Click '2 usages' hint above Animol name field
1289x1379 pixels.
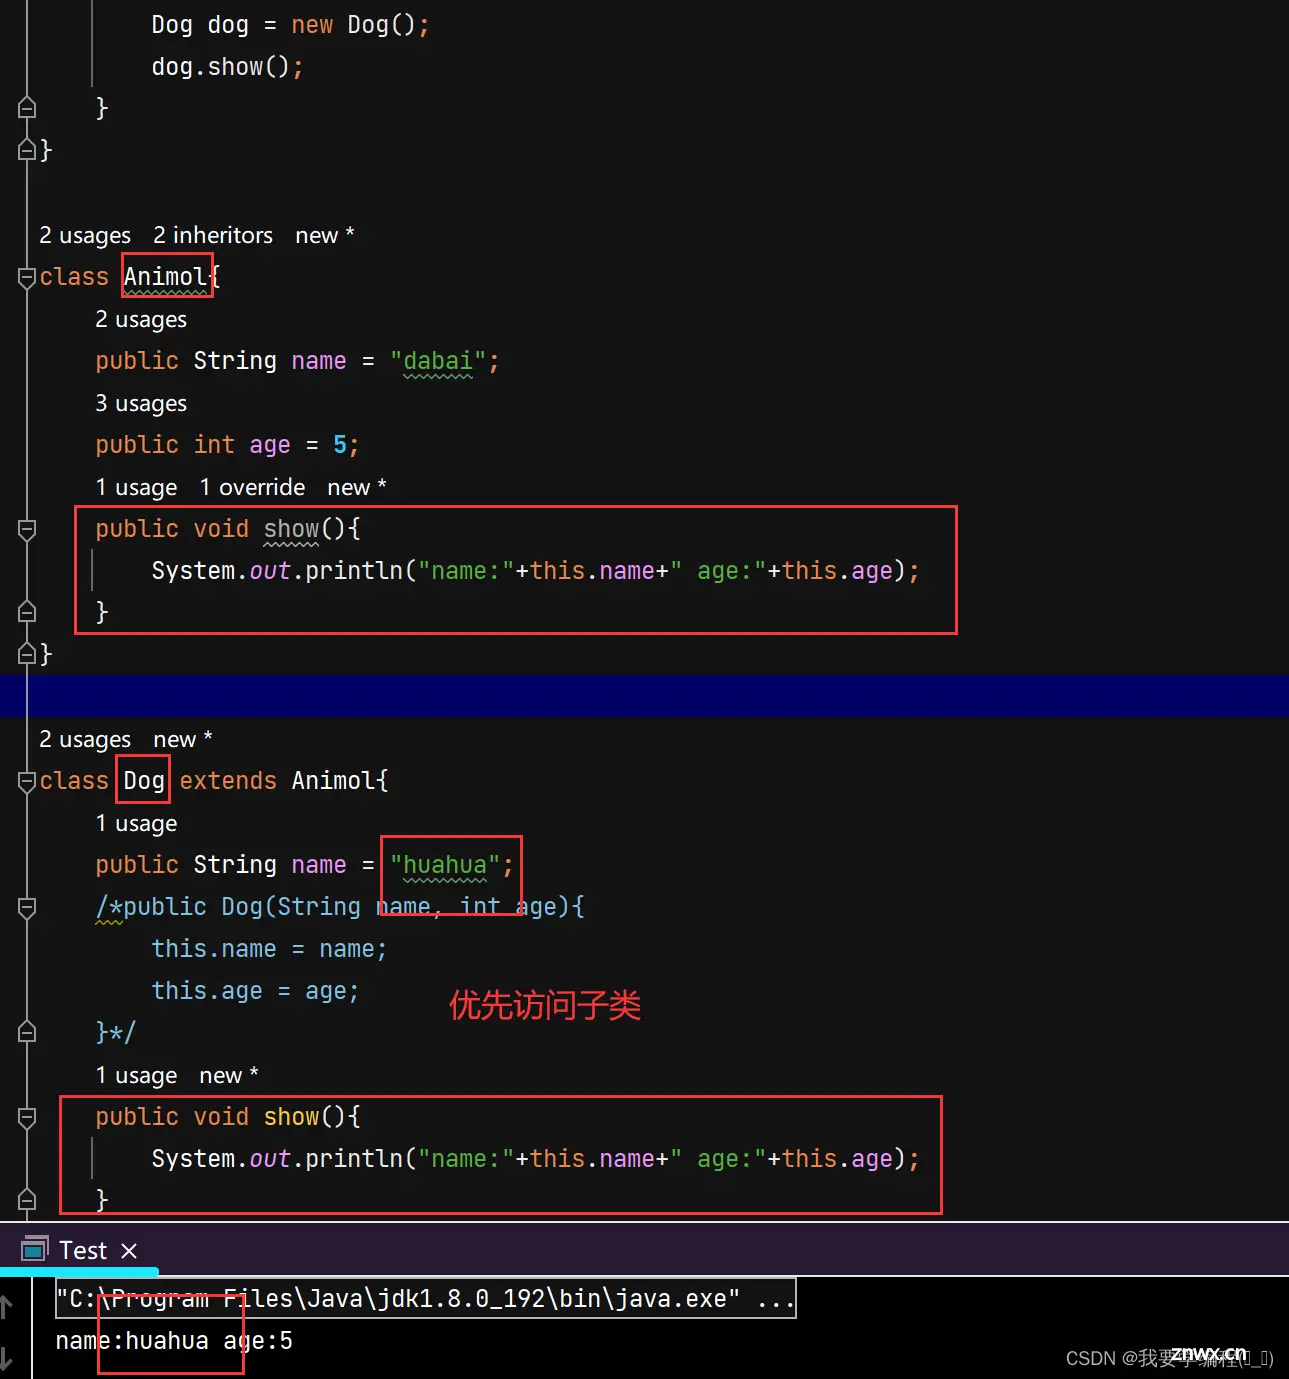coord(141,319)
